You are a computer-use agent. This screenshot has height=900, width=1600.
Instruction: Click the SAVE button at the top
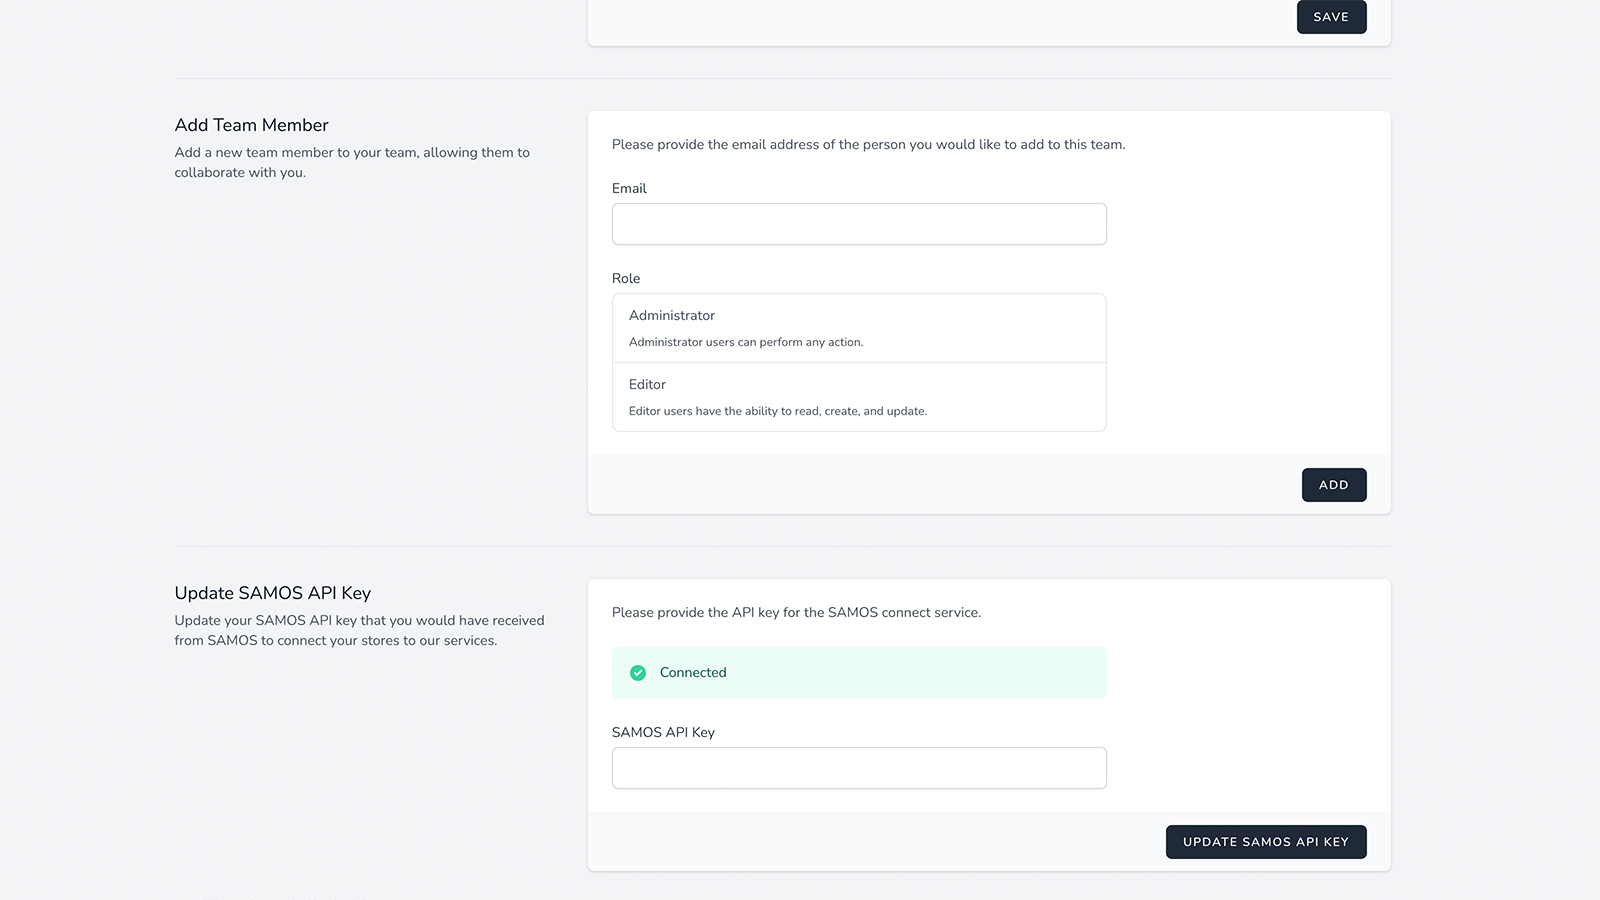[x=1331, y=17]
